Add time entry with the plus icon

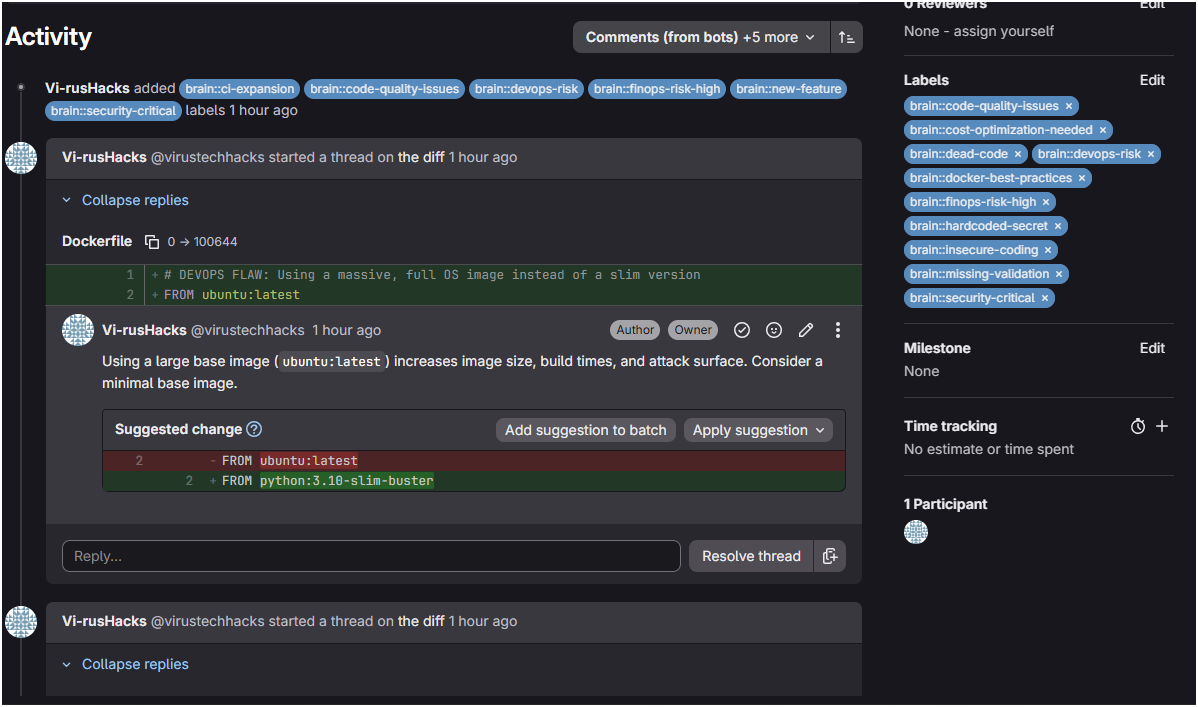click(x=1162, y=426)
